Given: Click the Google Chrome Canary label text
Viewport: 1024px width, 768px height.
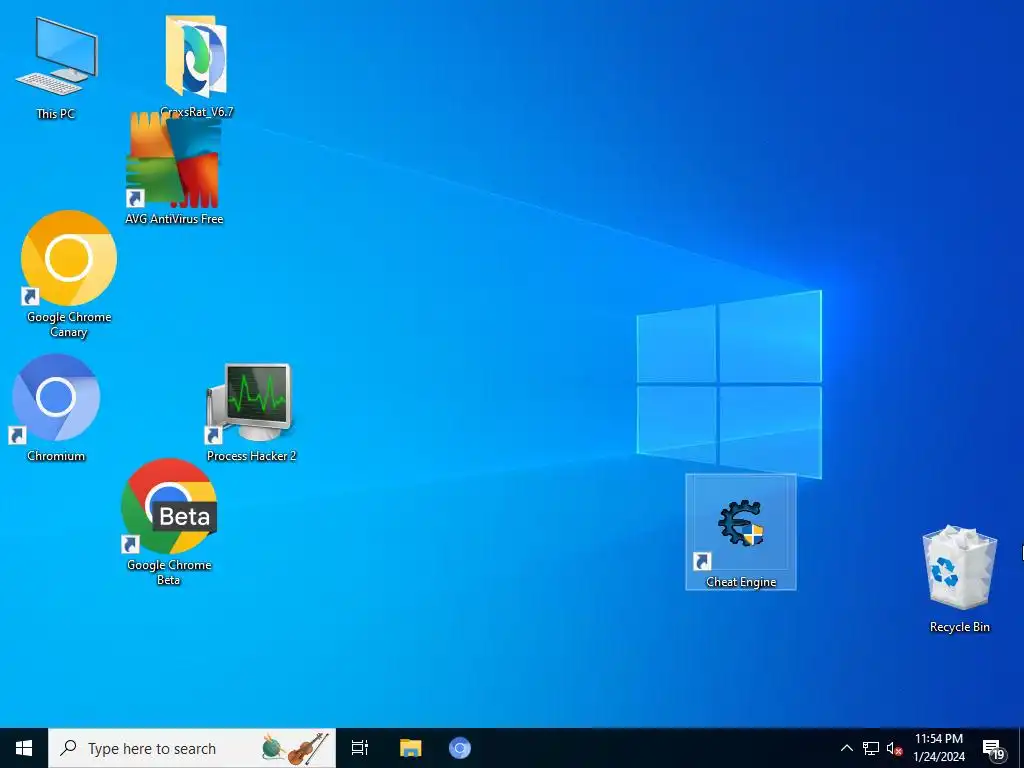Looking at the screenshot, I should coord(69,325).
